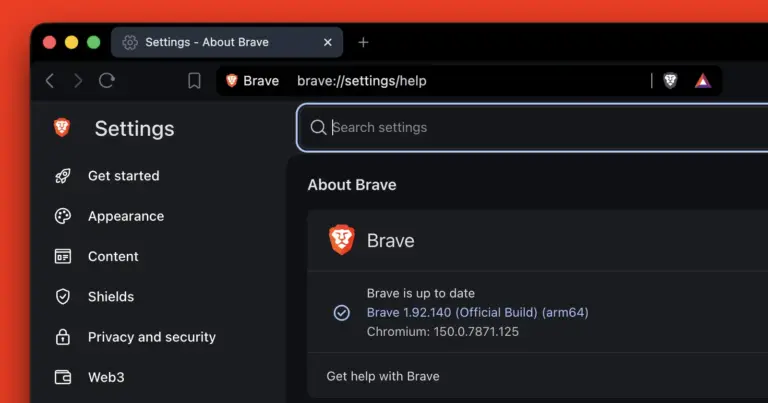Open Brave Shields lion icon in address bar
The image size is (768, 403).
tap(670, 81)
